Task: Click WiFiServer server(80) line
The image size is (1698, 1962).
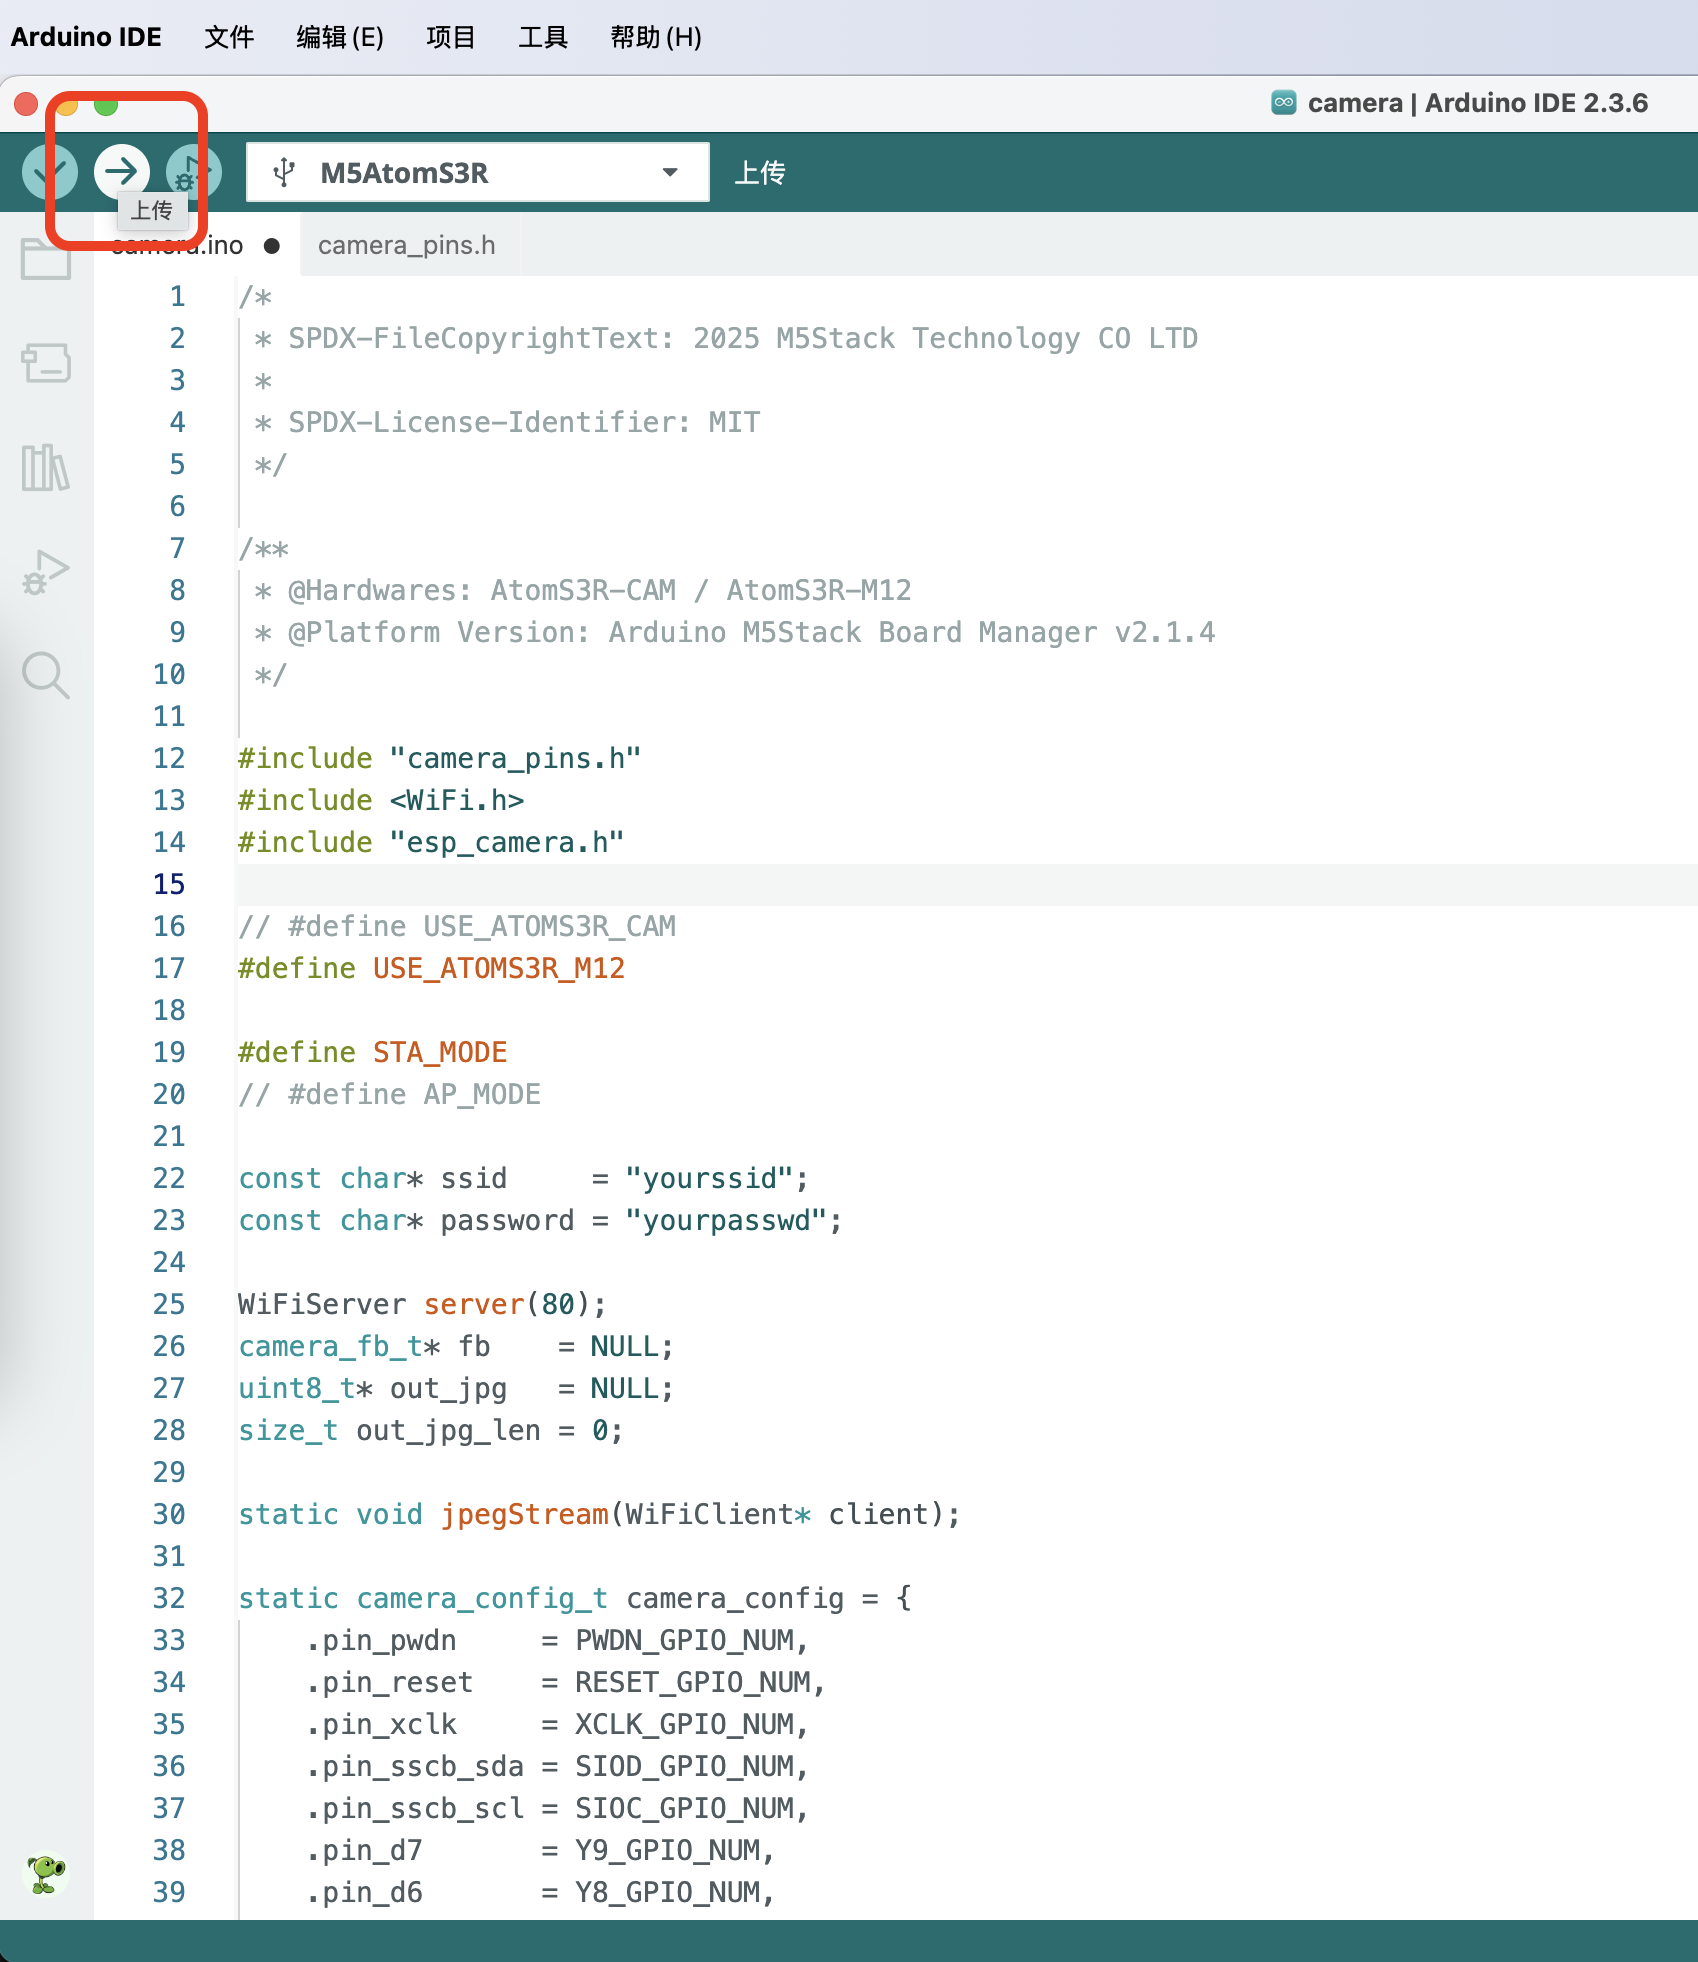Action: [x=422, y=1304]
